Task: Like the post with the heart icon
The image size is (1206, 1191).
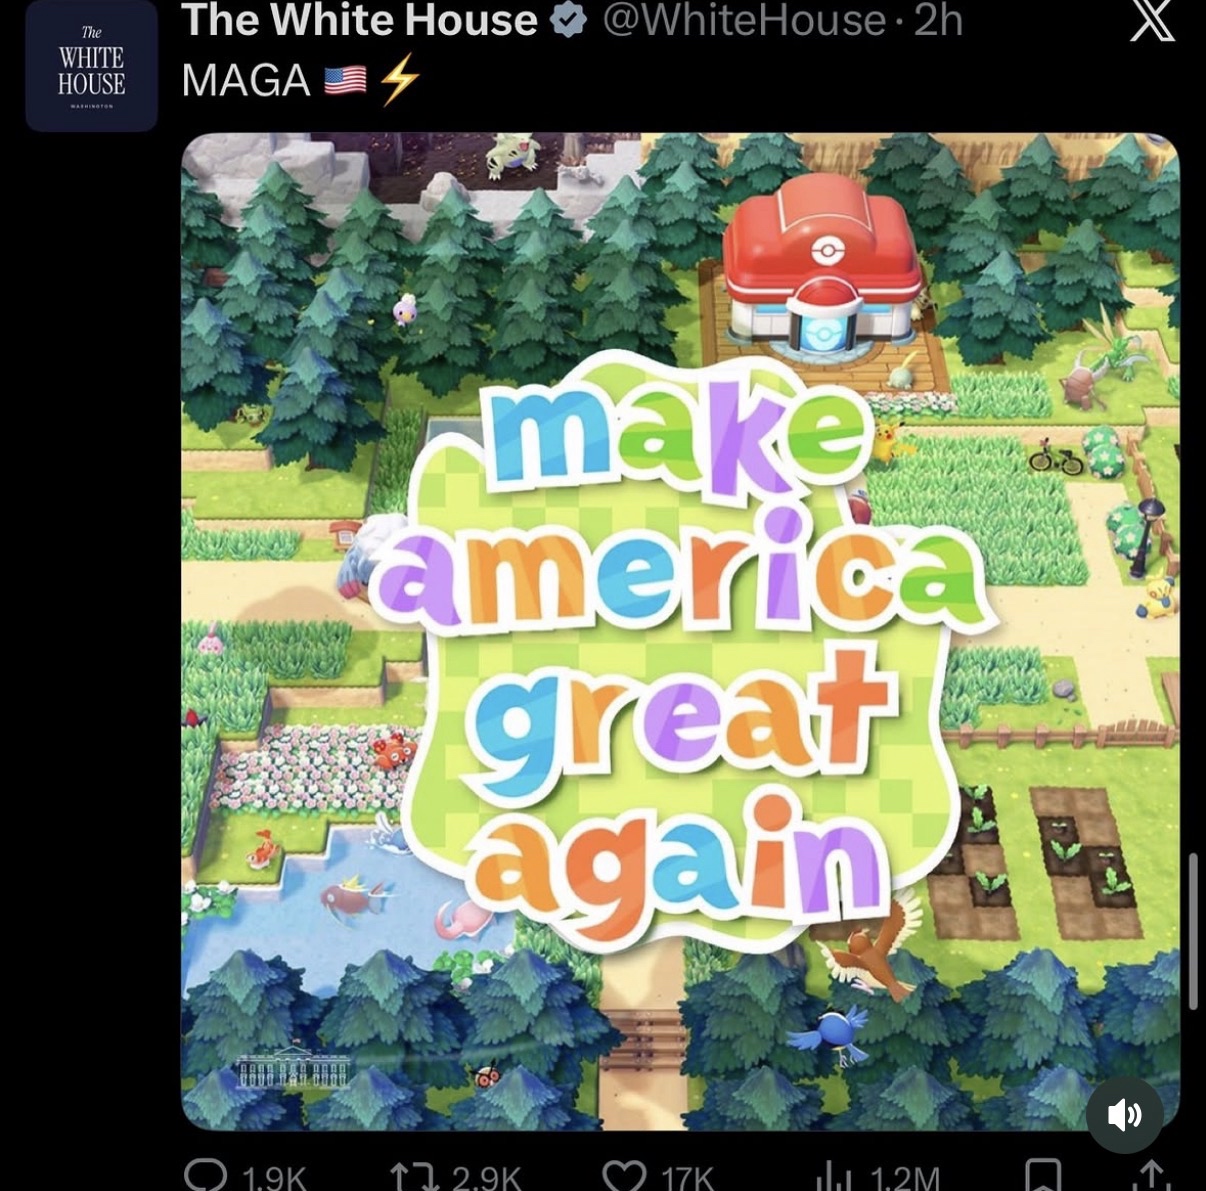Action: coord(625,1176)
